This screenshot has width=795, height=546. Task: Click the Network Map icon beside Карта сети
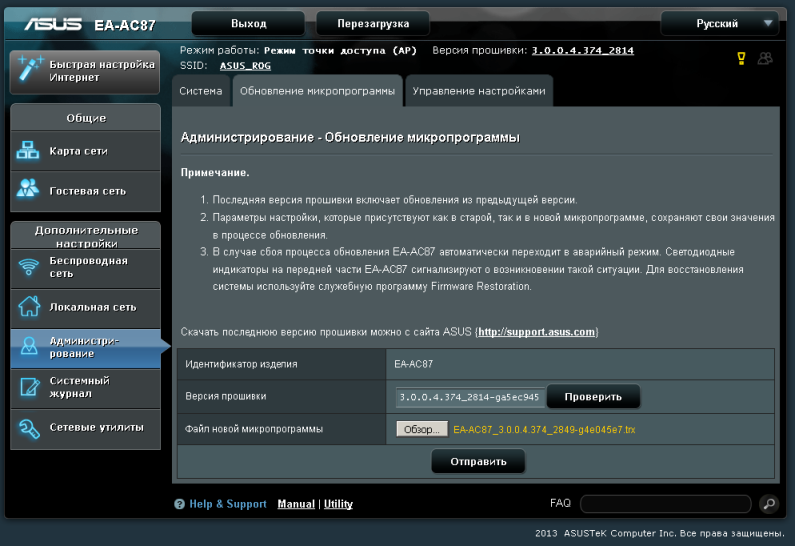tap(28, 151)
